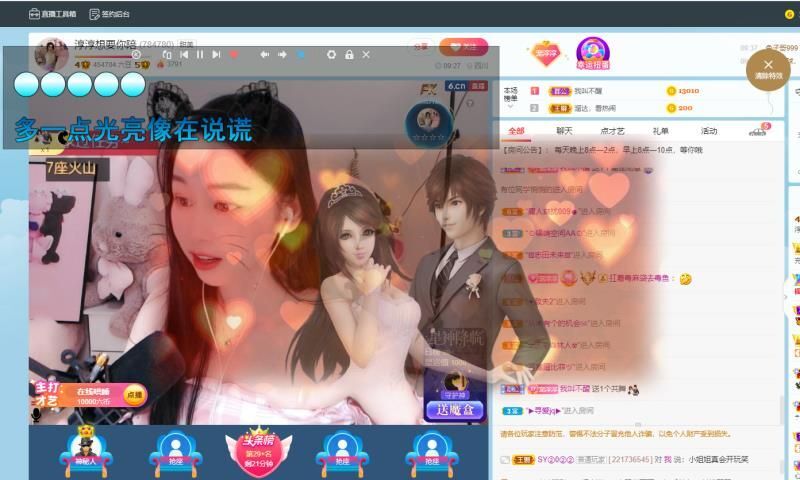
Task: Toggle the lyric bar lock icon
Action: [x=349, y=55]
